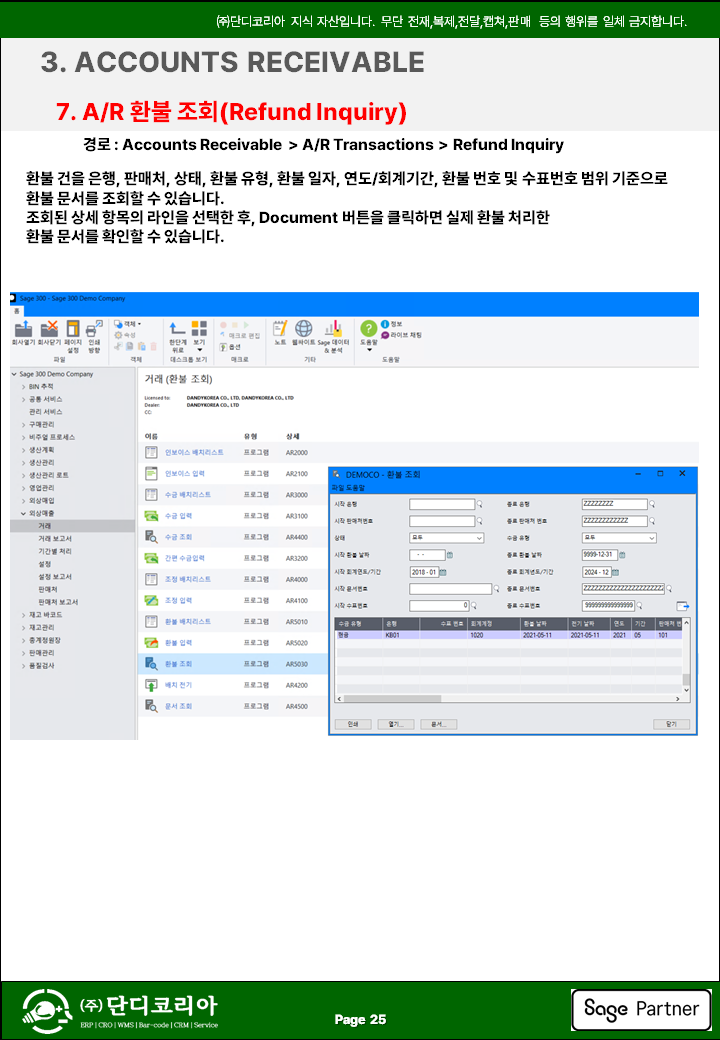Click the 종료 수표번호 field
Image resolution: width=720 pixels, height=1040 pixels.
608,606
